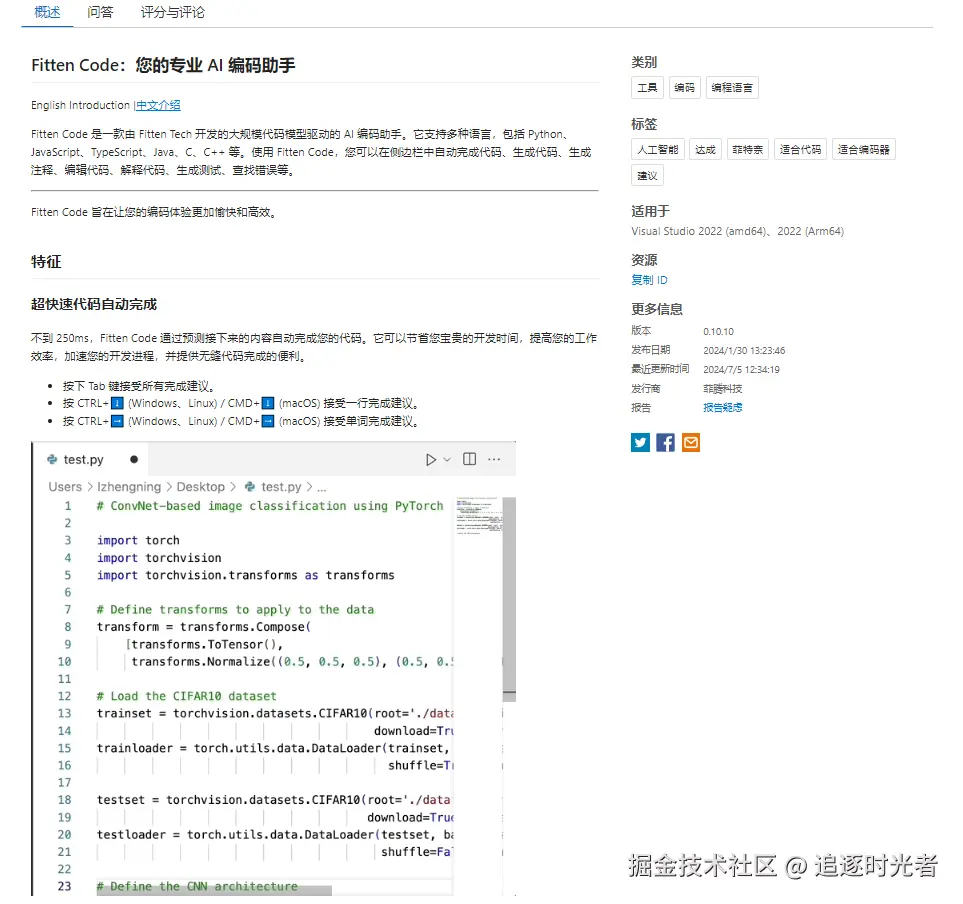The image size is (963, 904).
Task: Click the breadcrumb trailing ellipsis
Action: pos(321,488)
